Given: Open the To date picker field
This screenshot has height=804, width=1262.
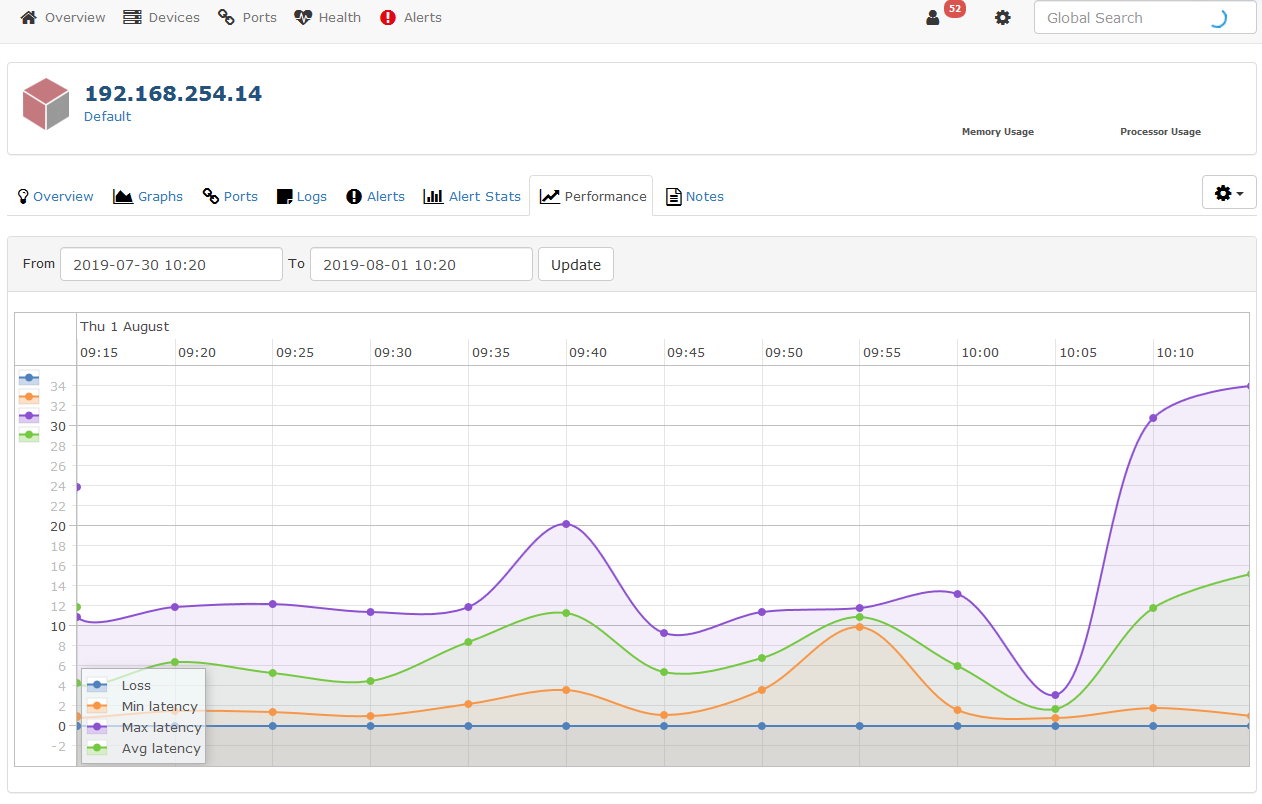Looking at the screenshot, I should coord(421,265).
